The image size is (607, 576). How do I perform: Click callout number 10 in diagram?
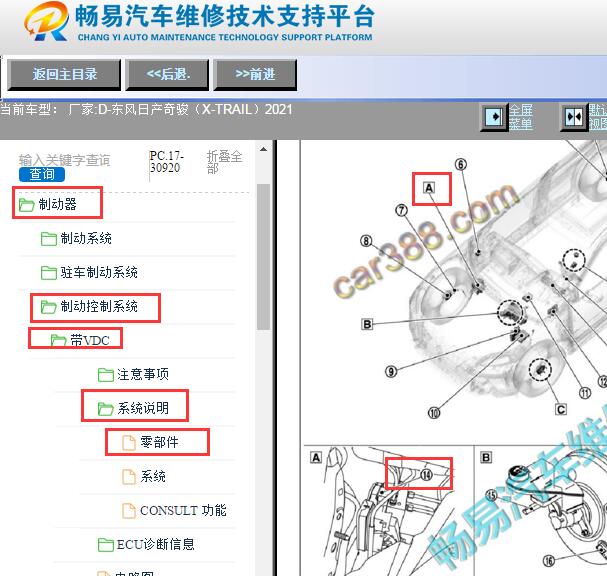pyautogui.click(x=434, y=413)
